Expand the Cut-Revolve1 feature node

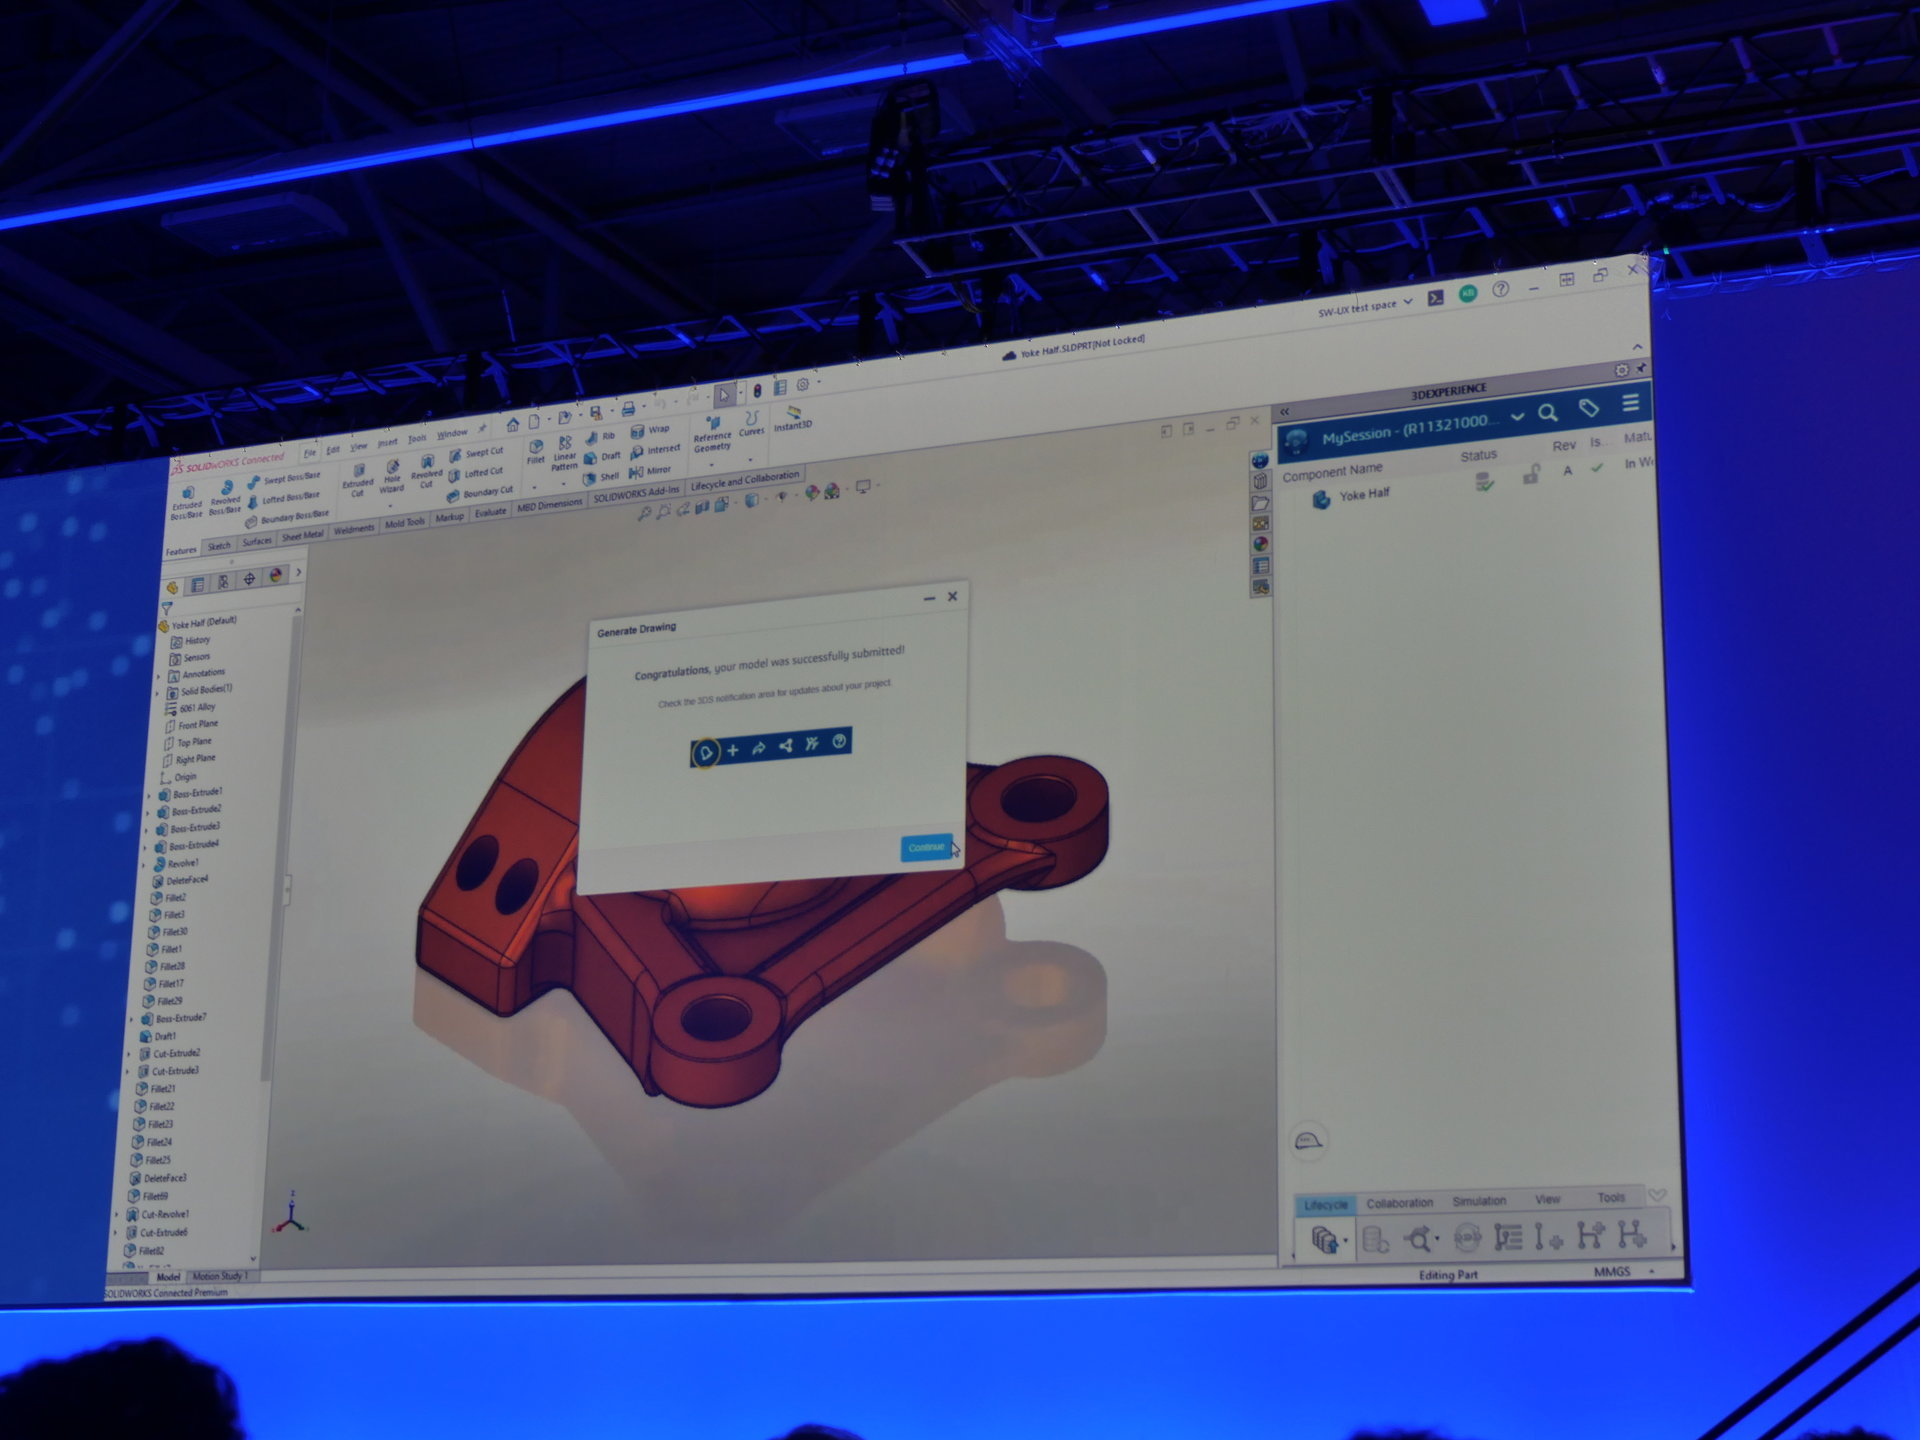click(117, 1215)
